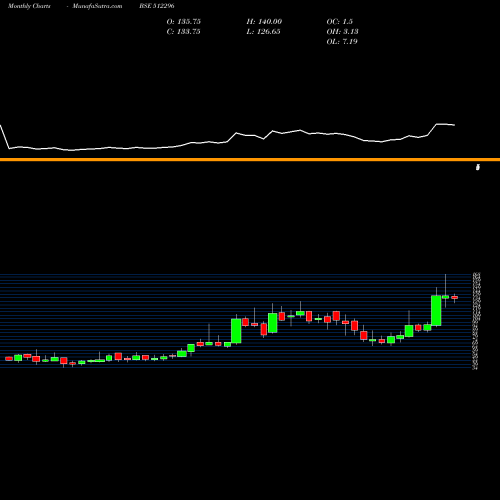The height and width of the screenshot is (500, 500).
Task: Click the 'OC: 1.5' value
Action: coord(340,22)
